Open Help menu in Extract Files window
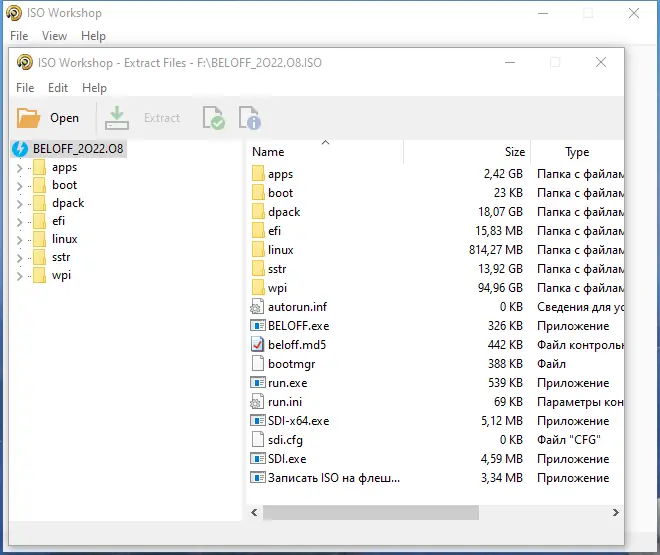Image resolution: width=660 pixels, height=555 pixels. coord(94,88)
